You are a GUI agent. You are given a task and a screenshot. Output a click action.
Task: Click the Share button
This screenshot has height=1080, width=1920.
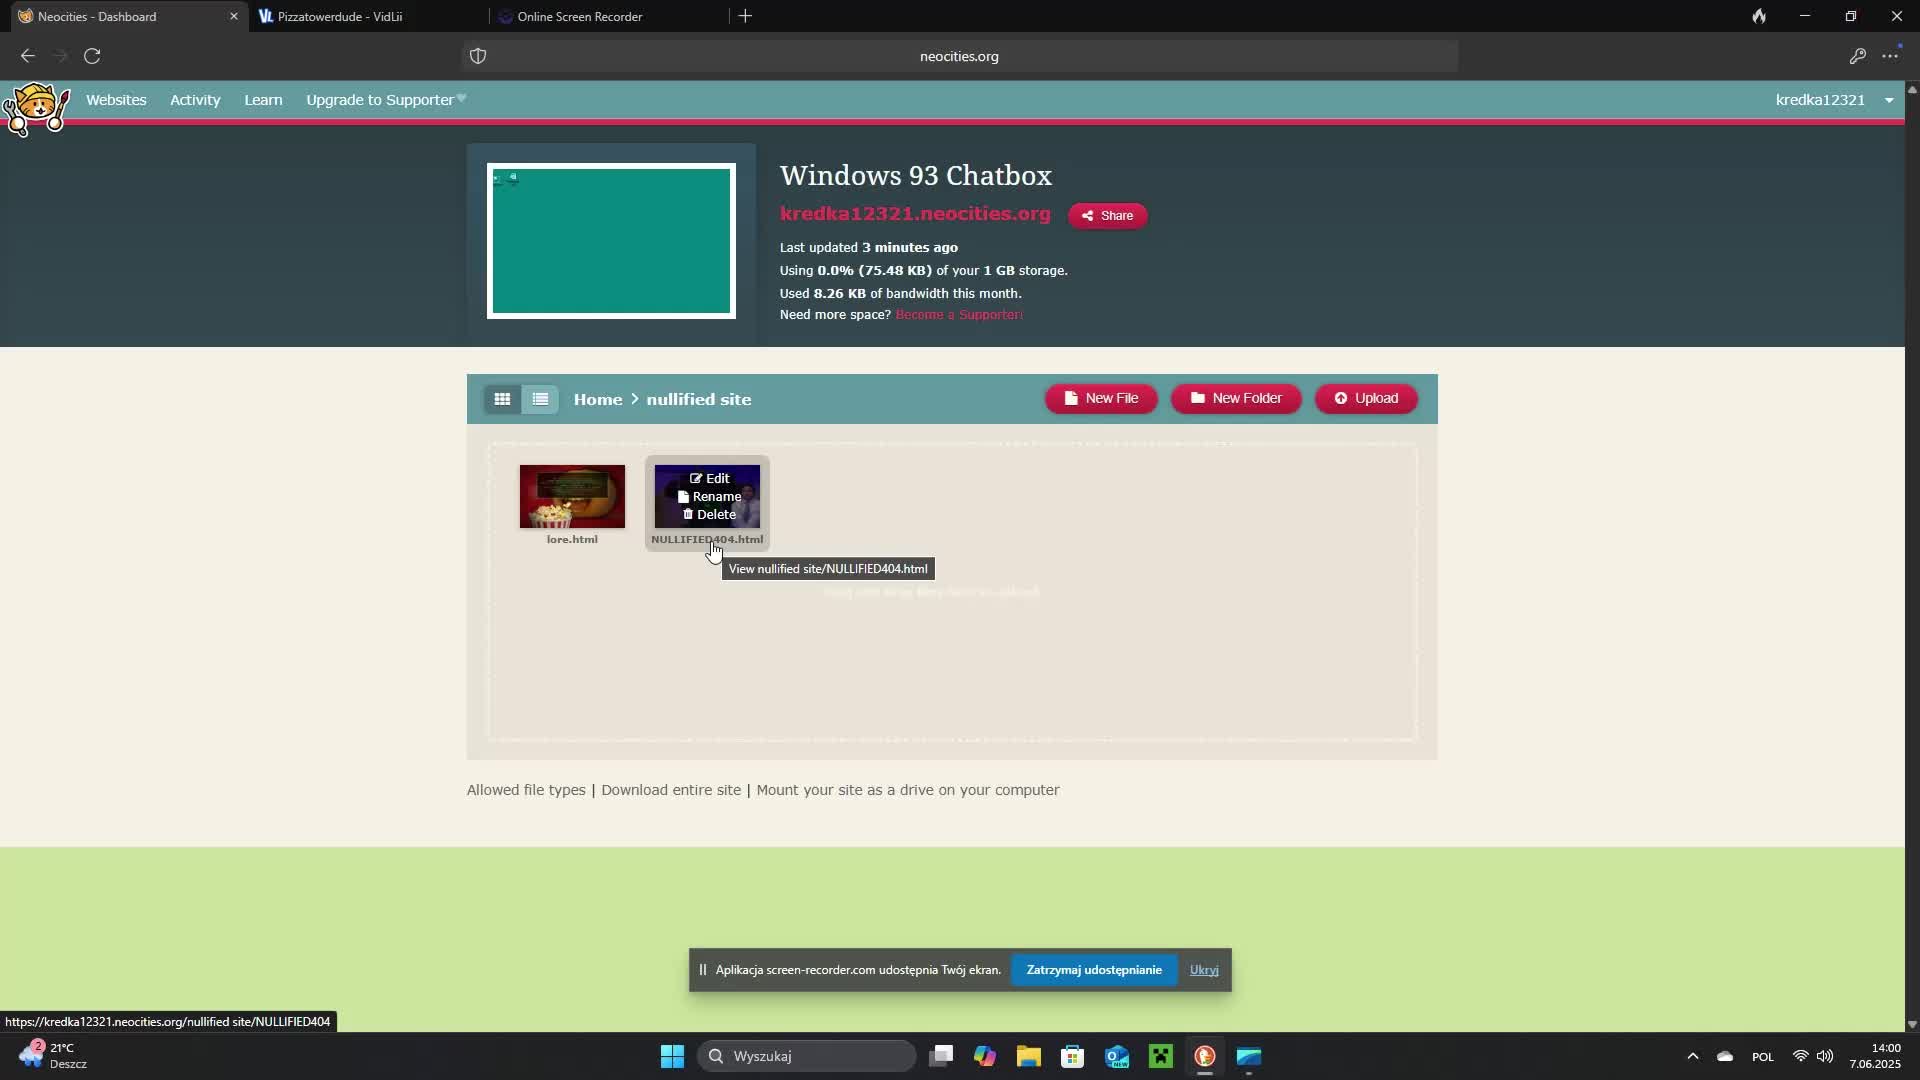(1107, 216)
